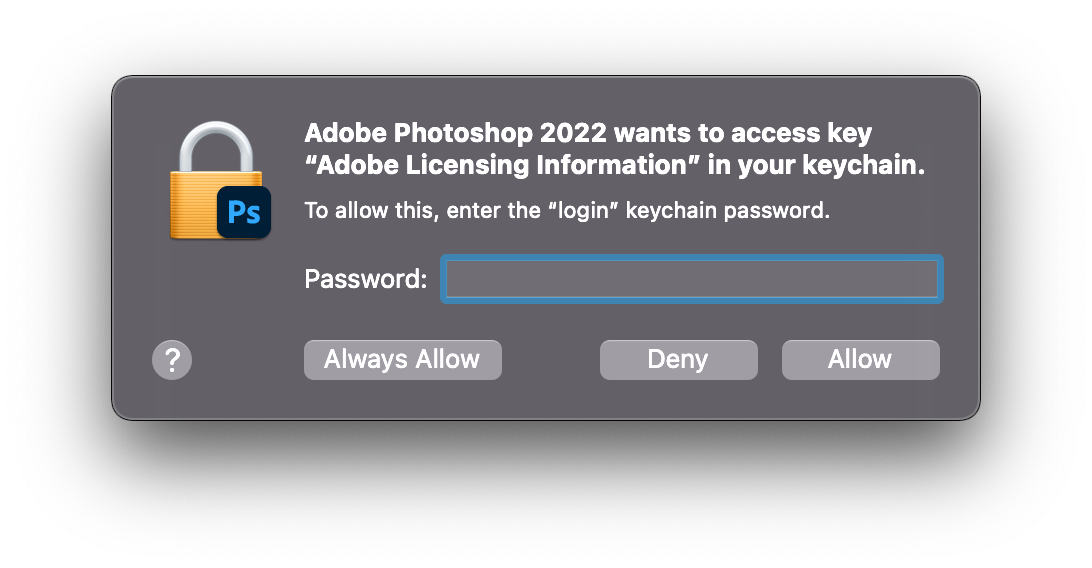Focus the Password input field
Screen dimensions: 1092x568
point(692,279)
